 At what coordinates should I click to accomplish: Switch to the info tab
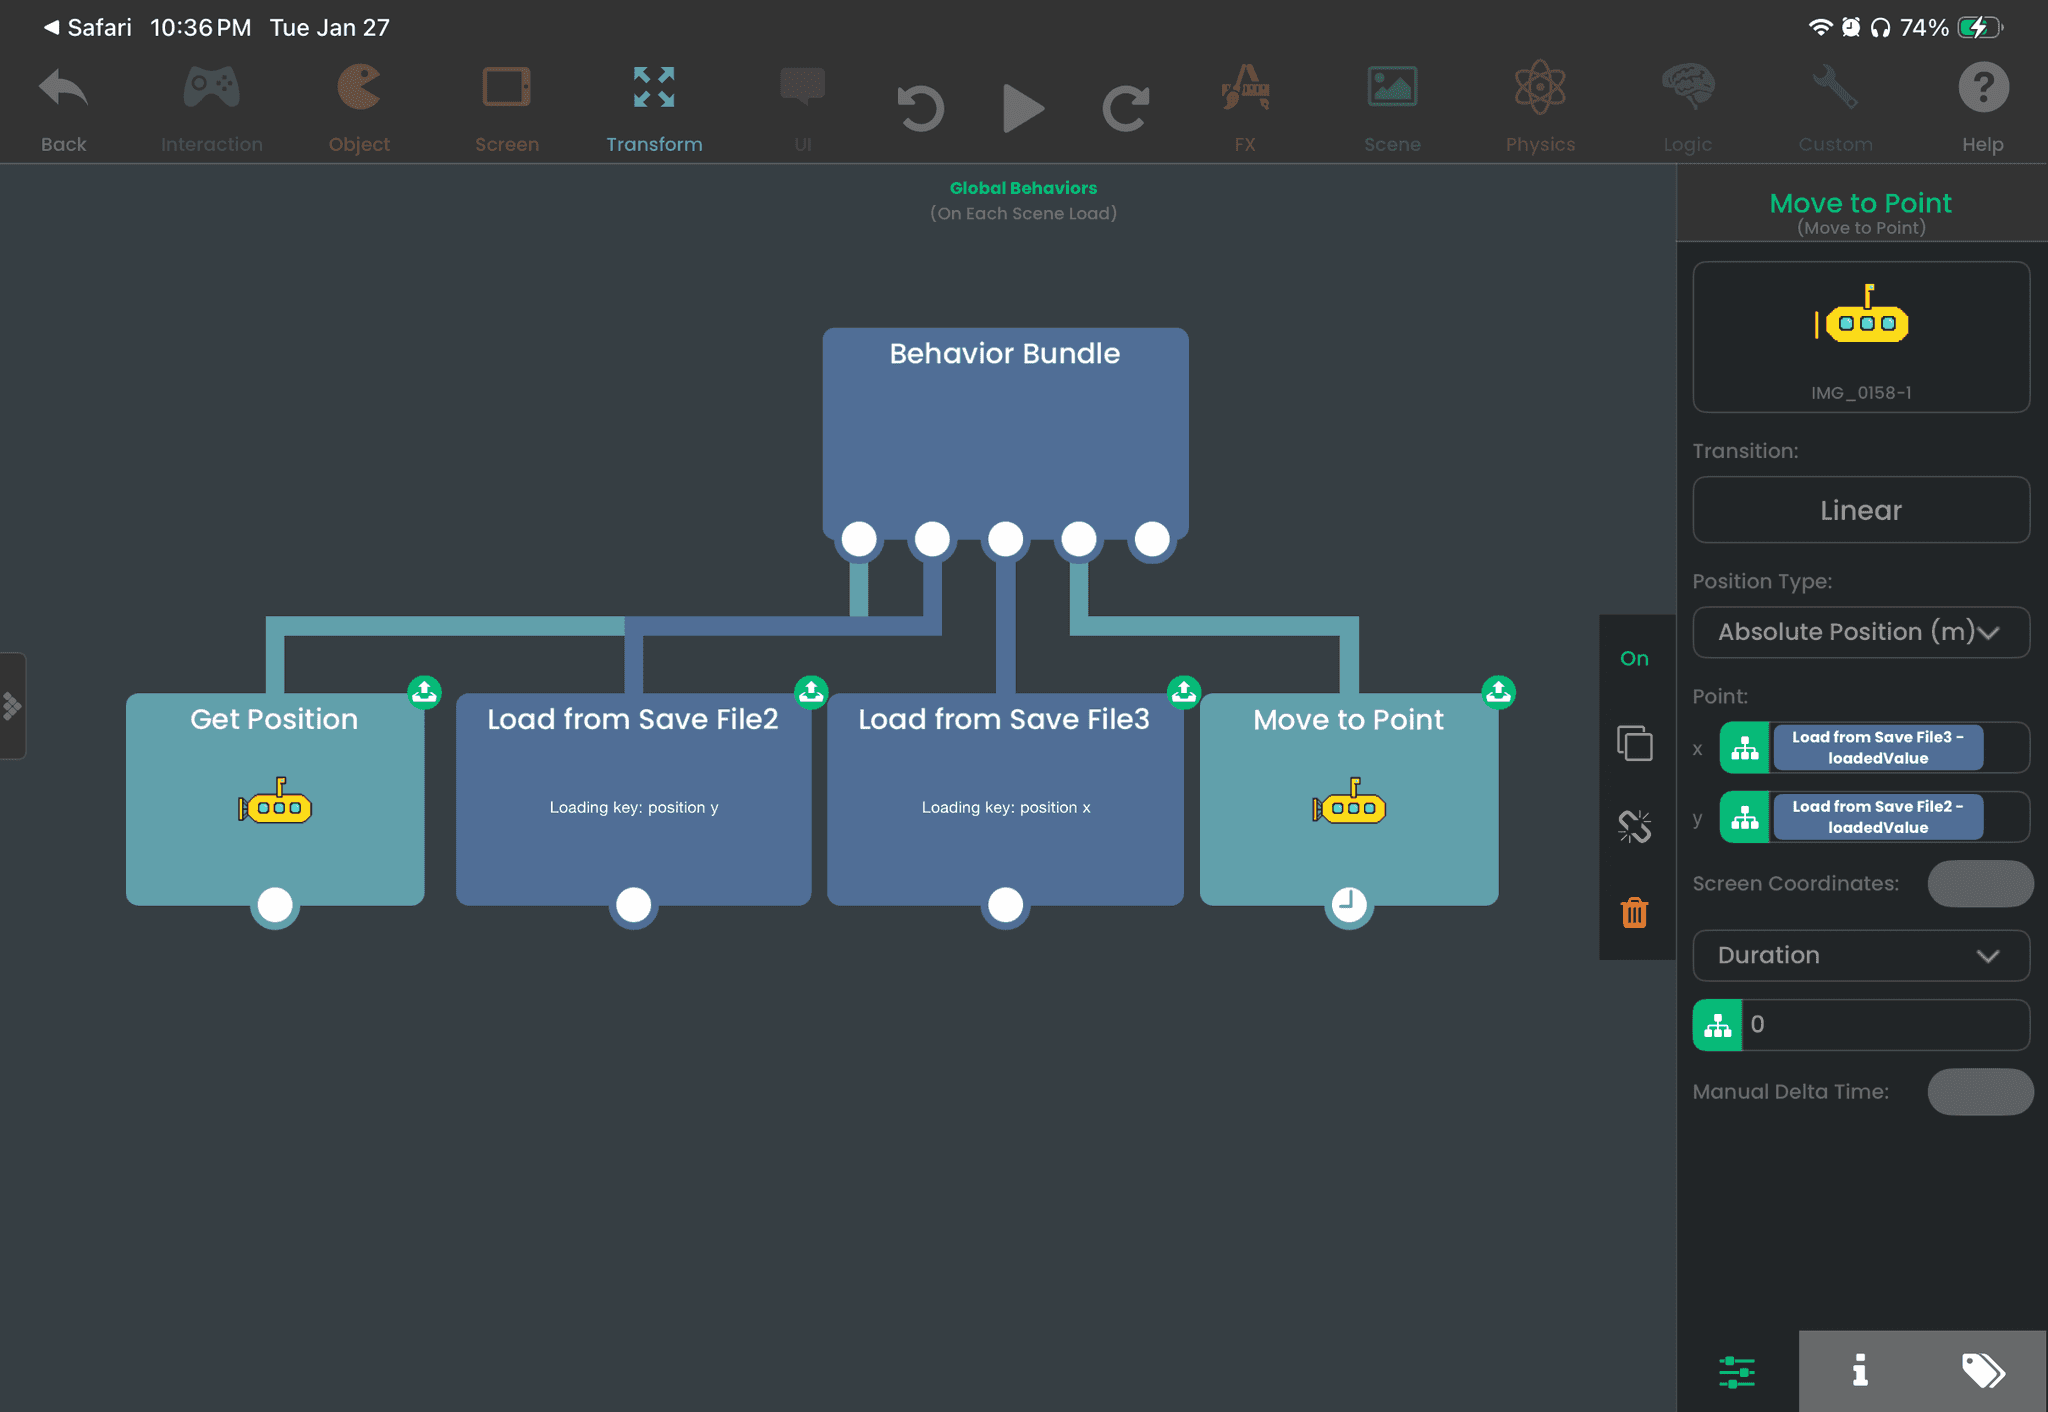point(1859,1370)
